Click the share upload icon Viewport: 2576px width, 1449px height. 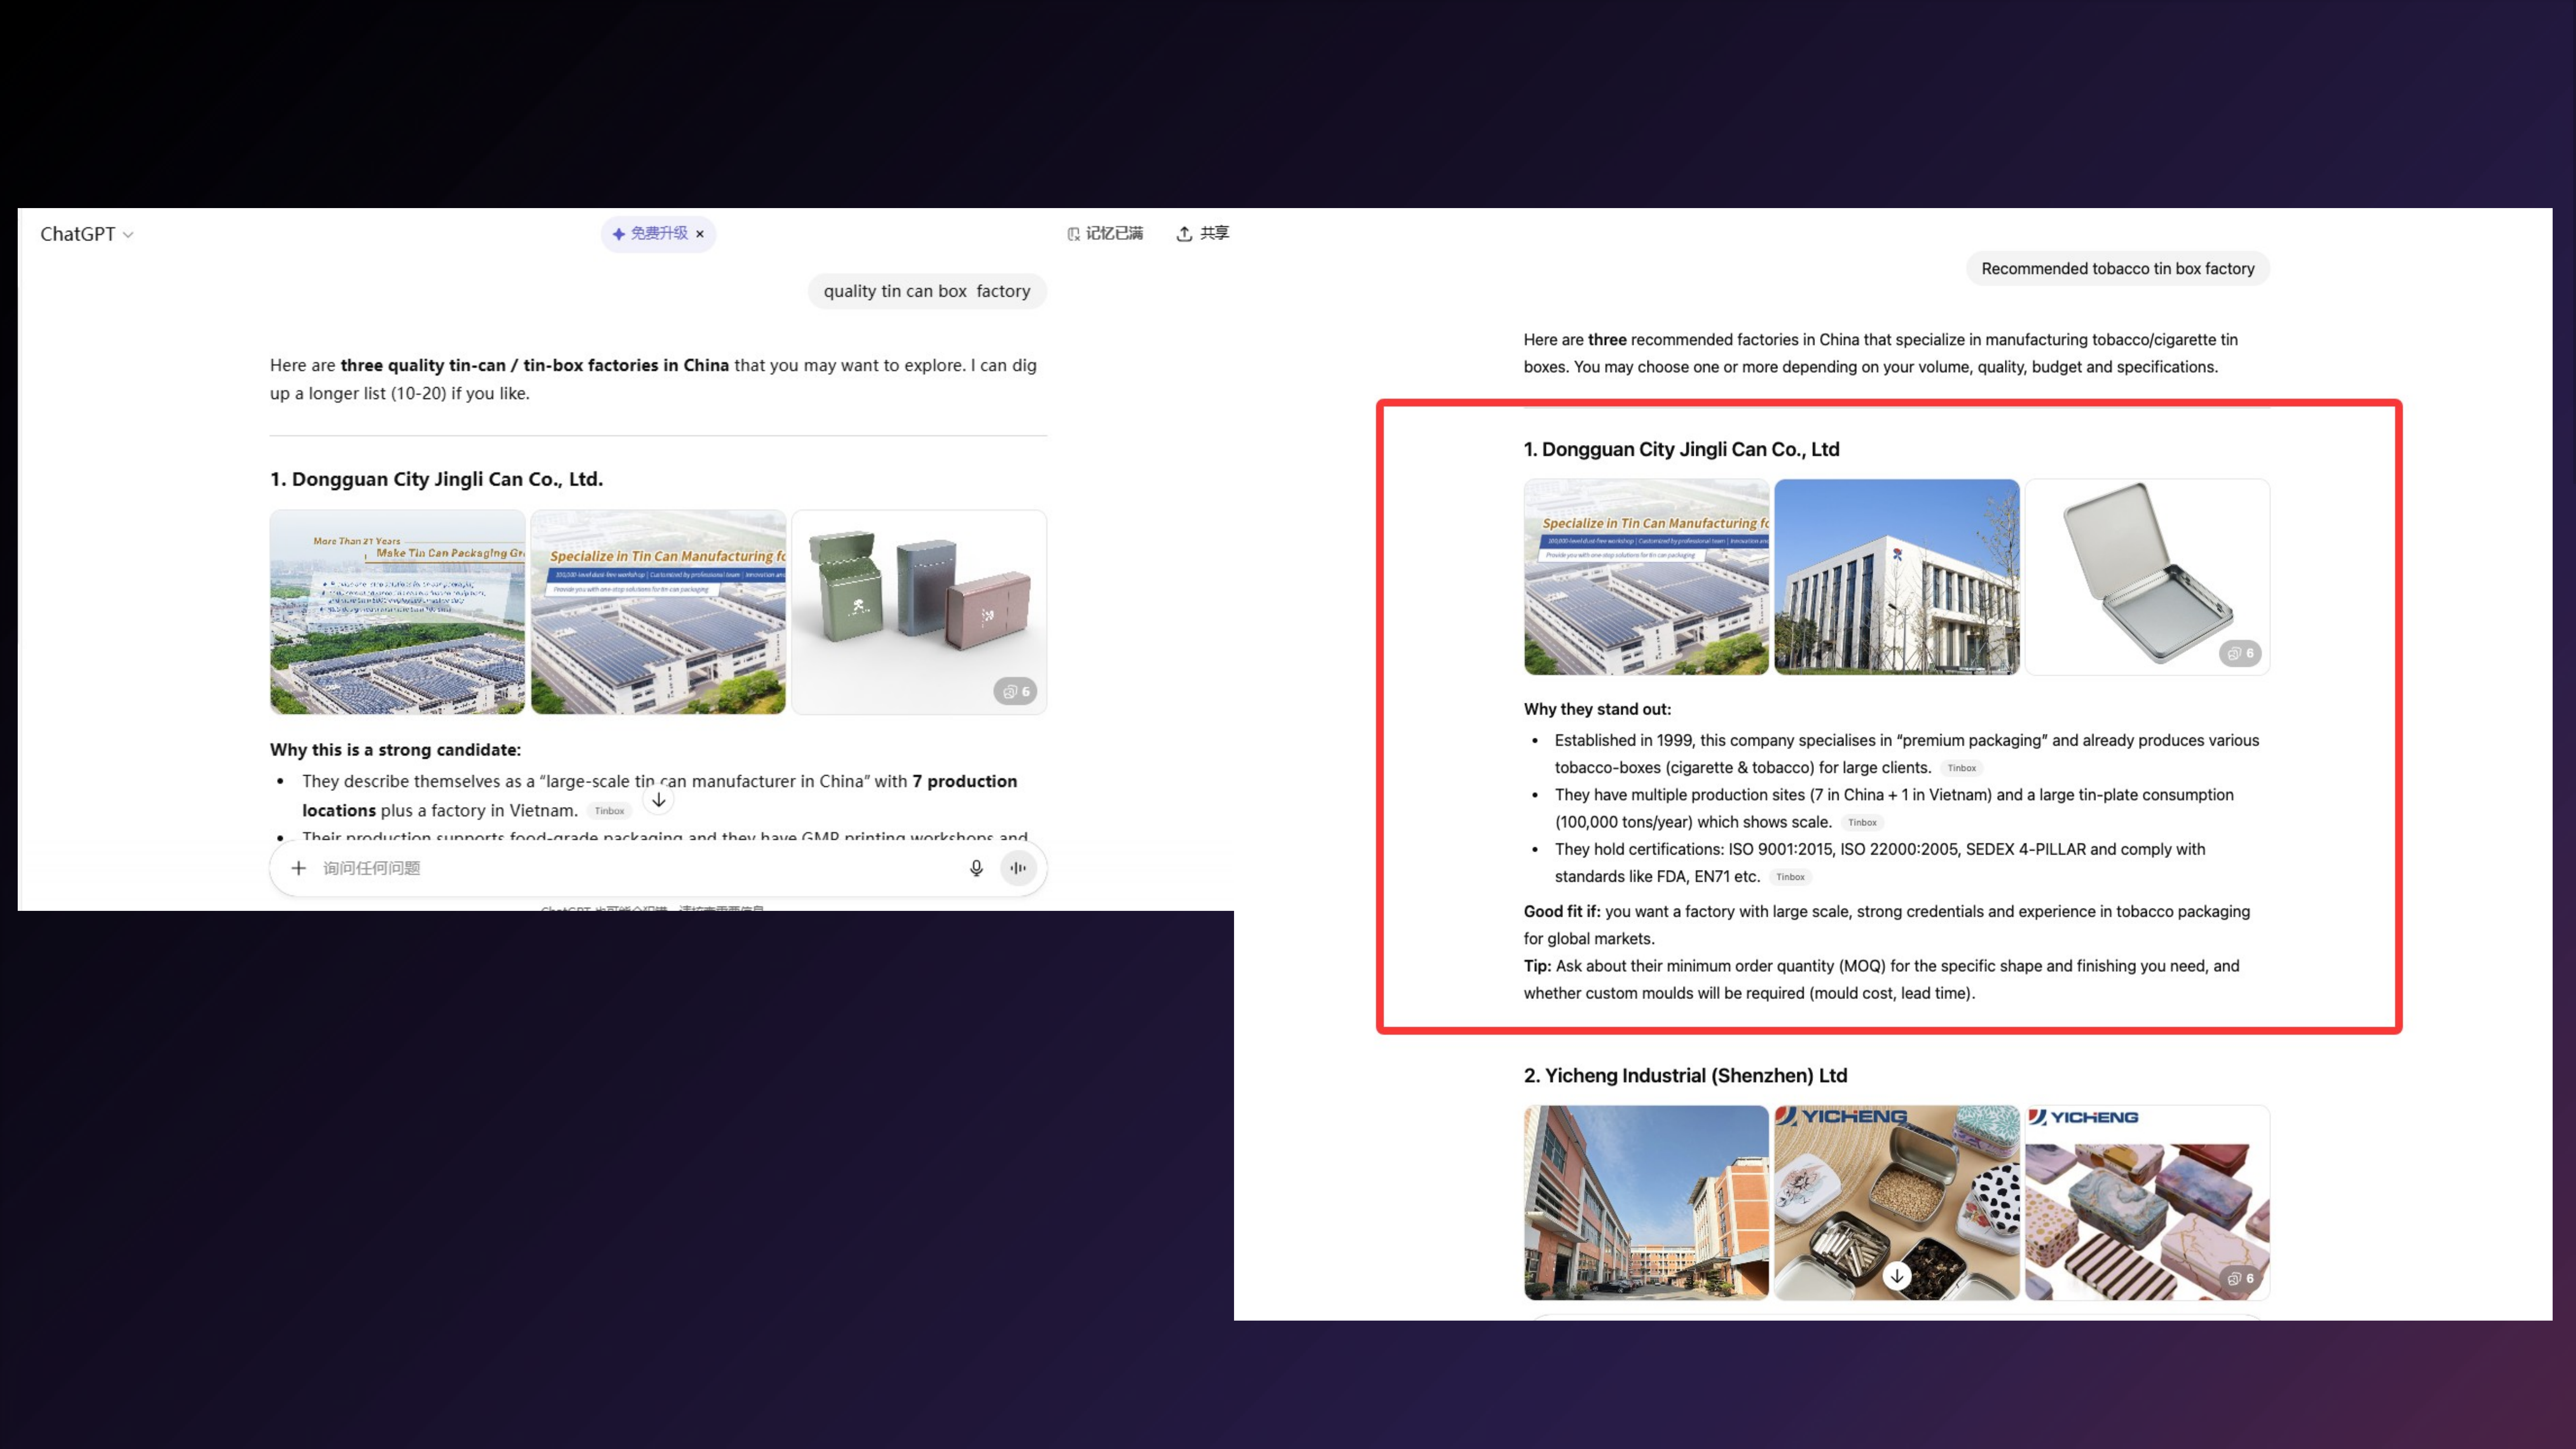(1184, 233)
